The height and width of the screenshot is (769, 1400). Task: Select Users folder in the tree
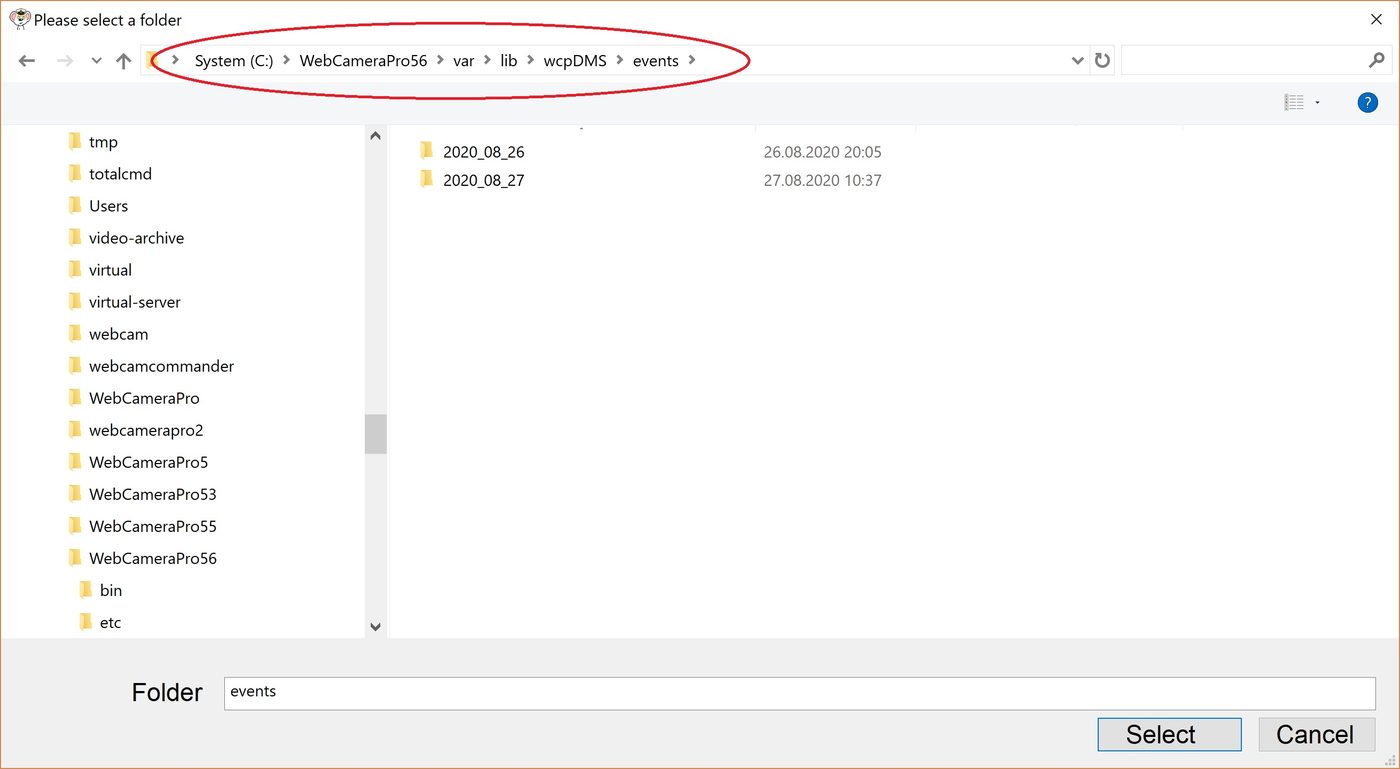[x=108, y=206]
